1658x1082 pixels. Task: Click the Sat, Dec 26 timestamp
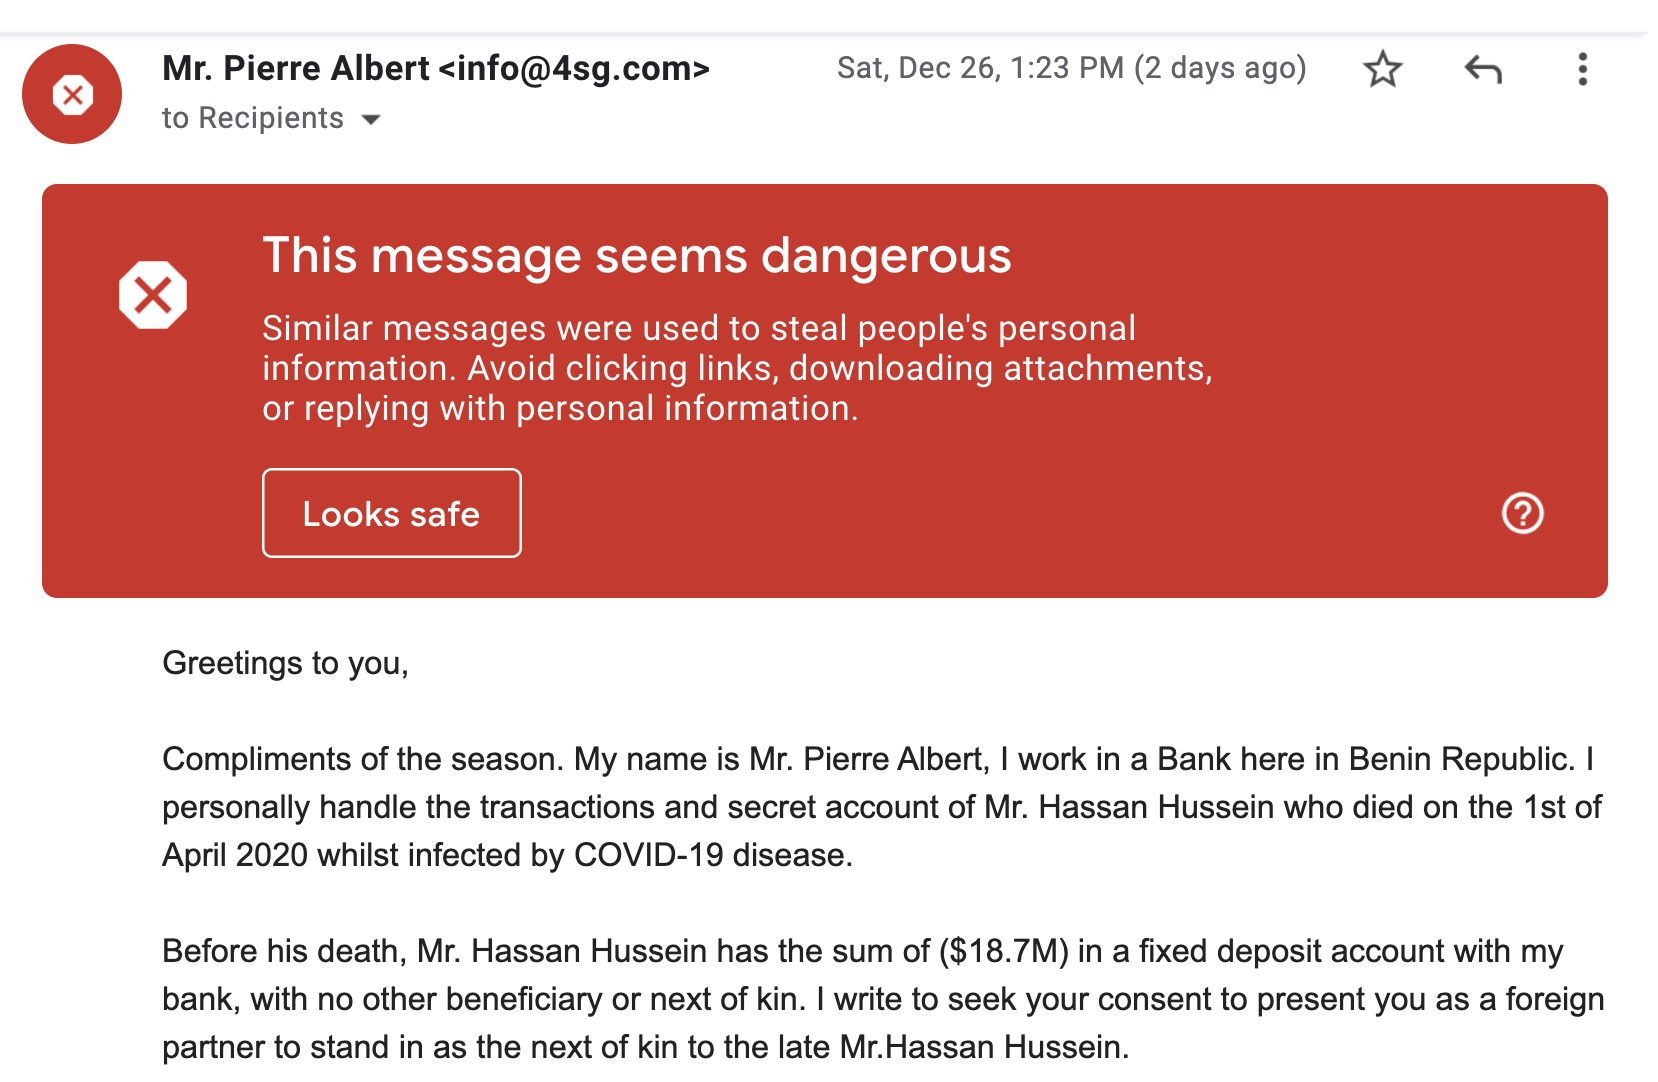click(x=980, y=68)
